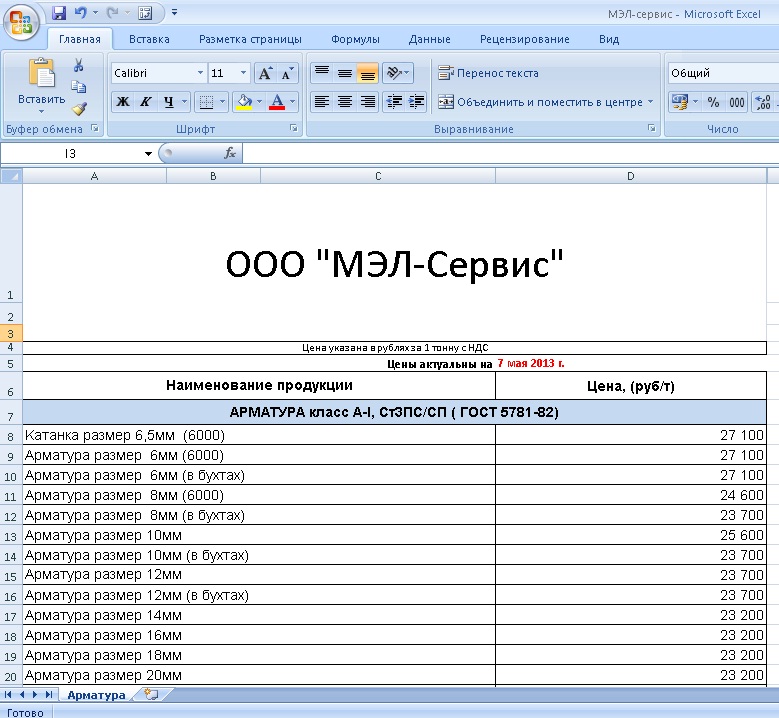779x718 pixels.
Task: Align text to middle of cell
Action: pyautogui.click(x=345, y=73)
